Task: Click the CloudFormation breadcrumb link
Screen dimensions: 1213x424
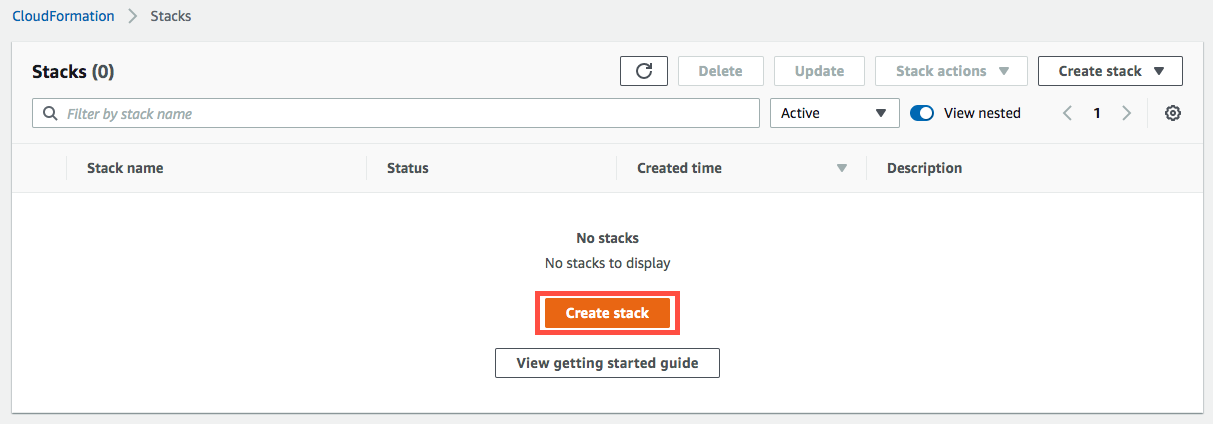Action: (63, 16)
